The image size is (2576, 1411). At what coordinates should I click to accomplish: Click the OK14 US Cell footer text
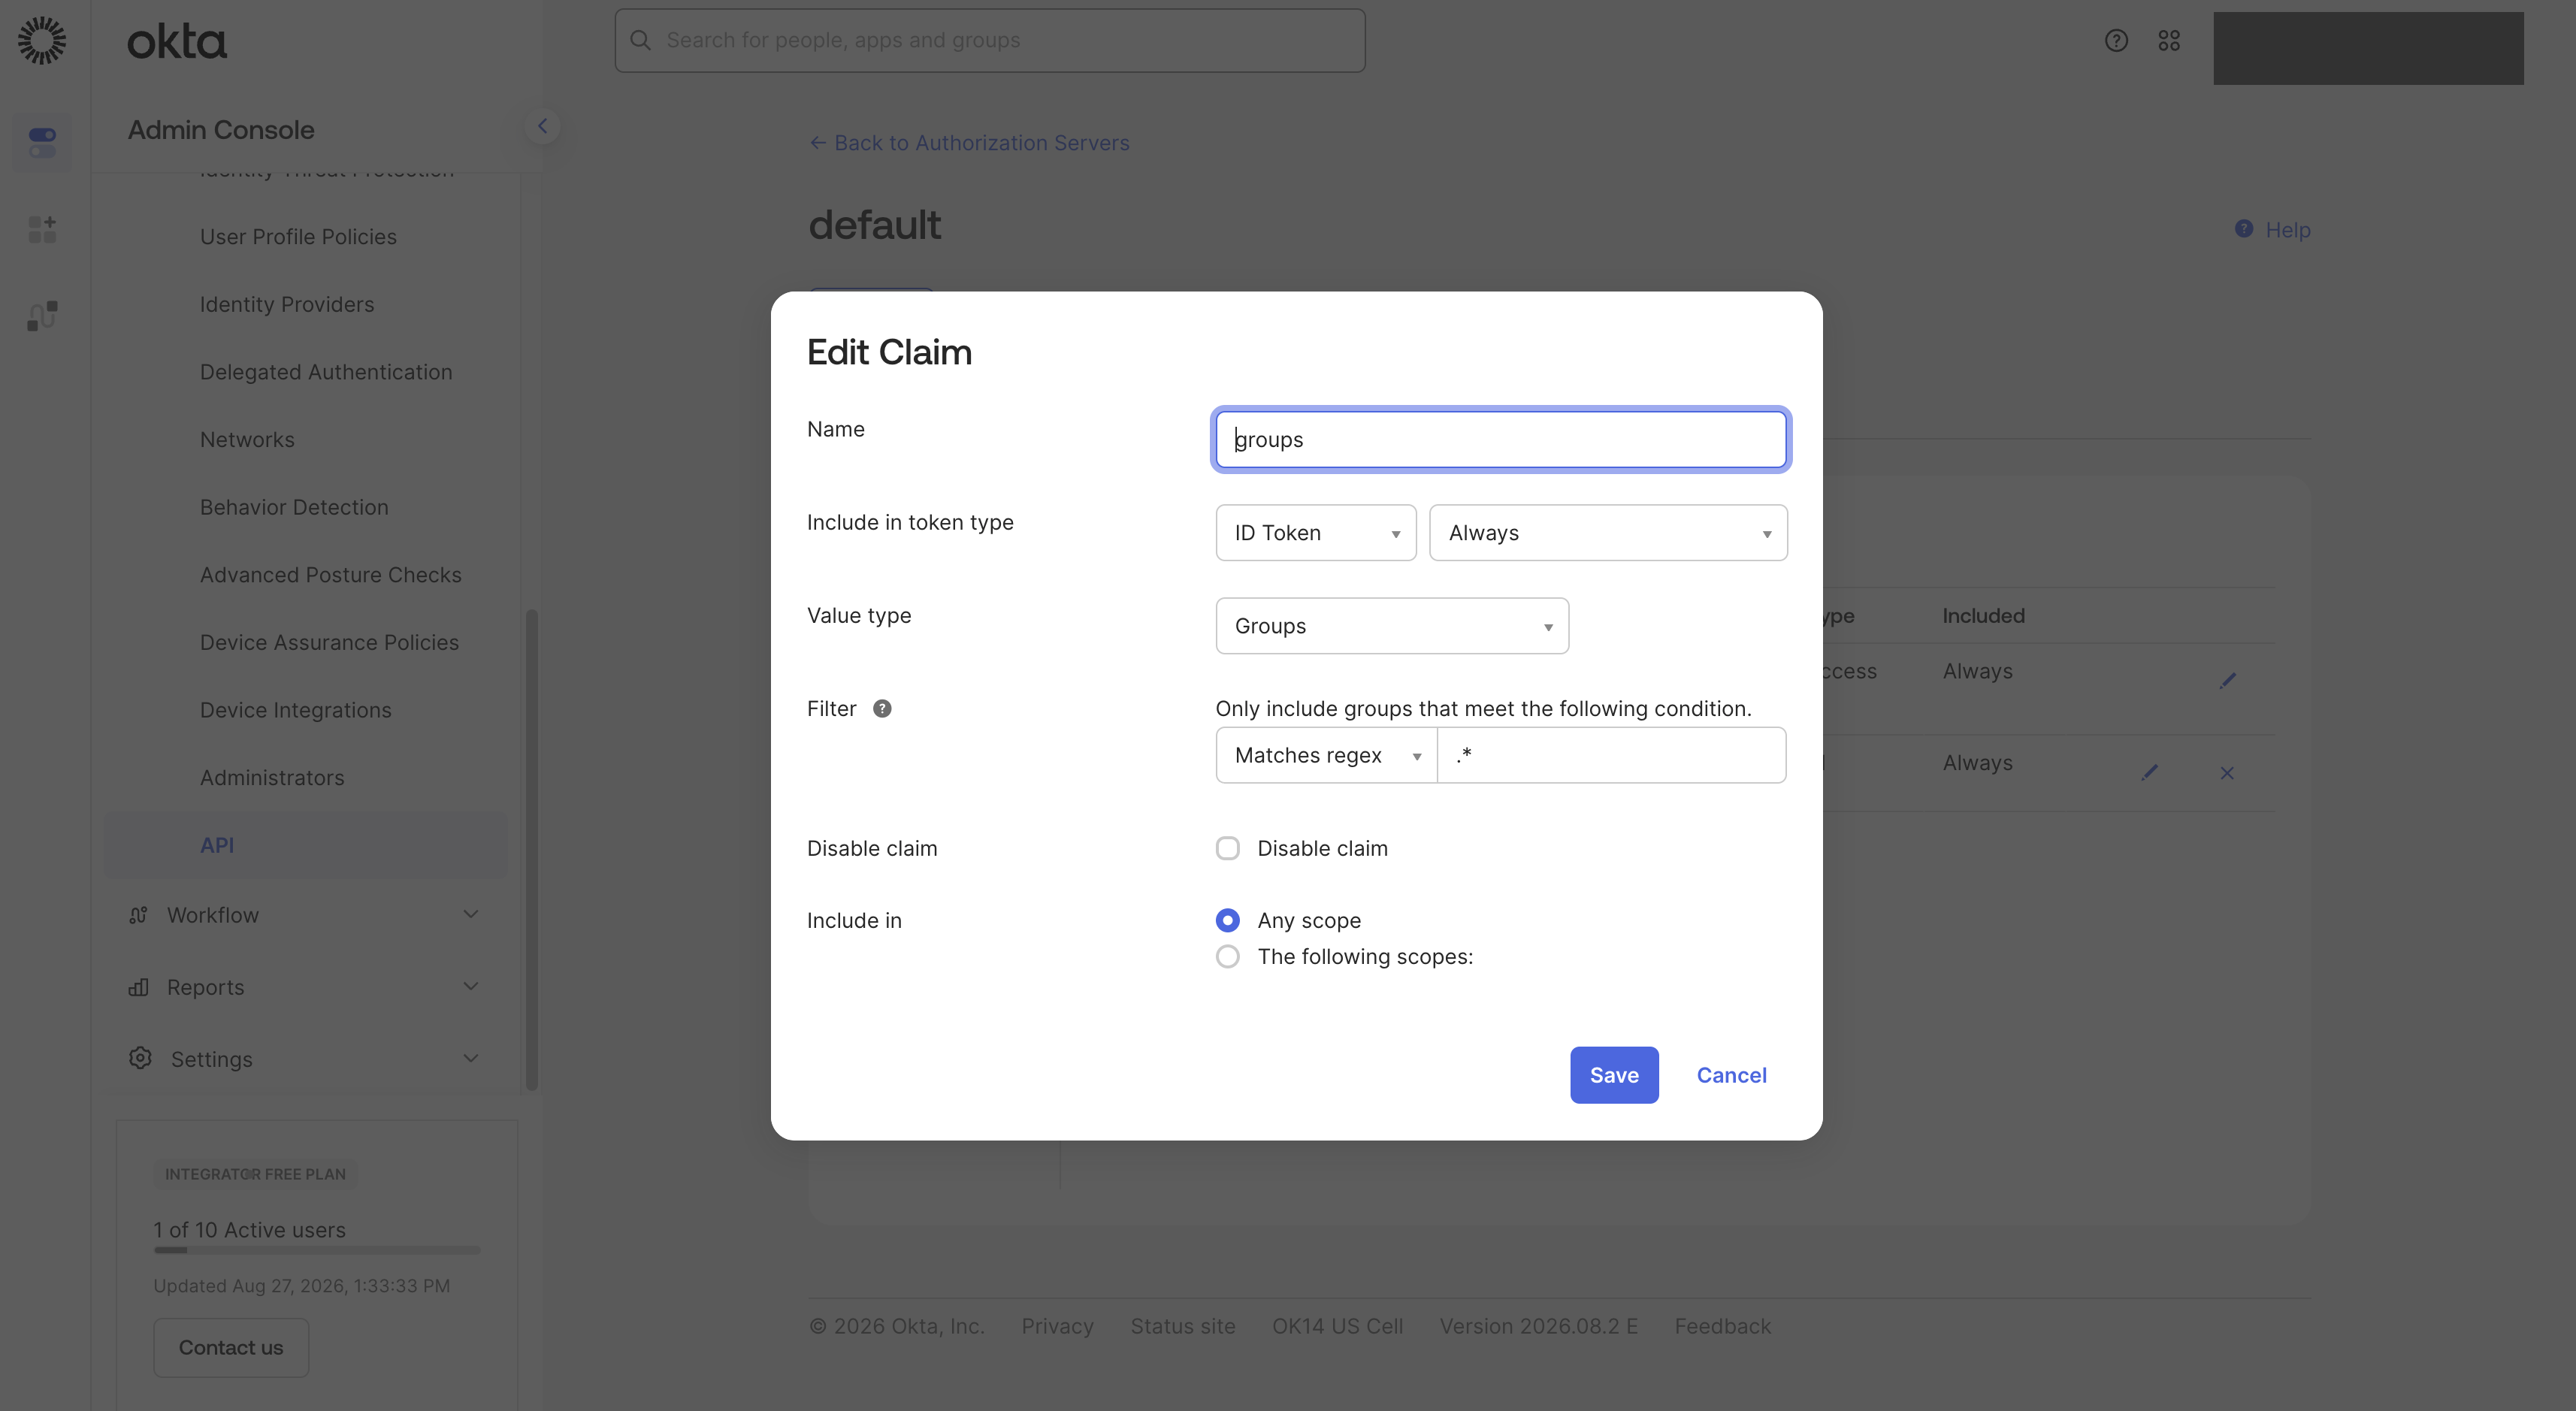(x=1337, y=1326)
